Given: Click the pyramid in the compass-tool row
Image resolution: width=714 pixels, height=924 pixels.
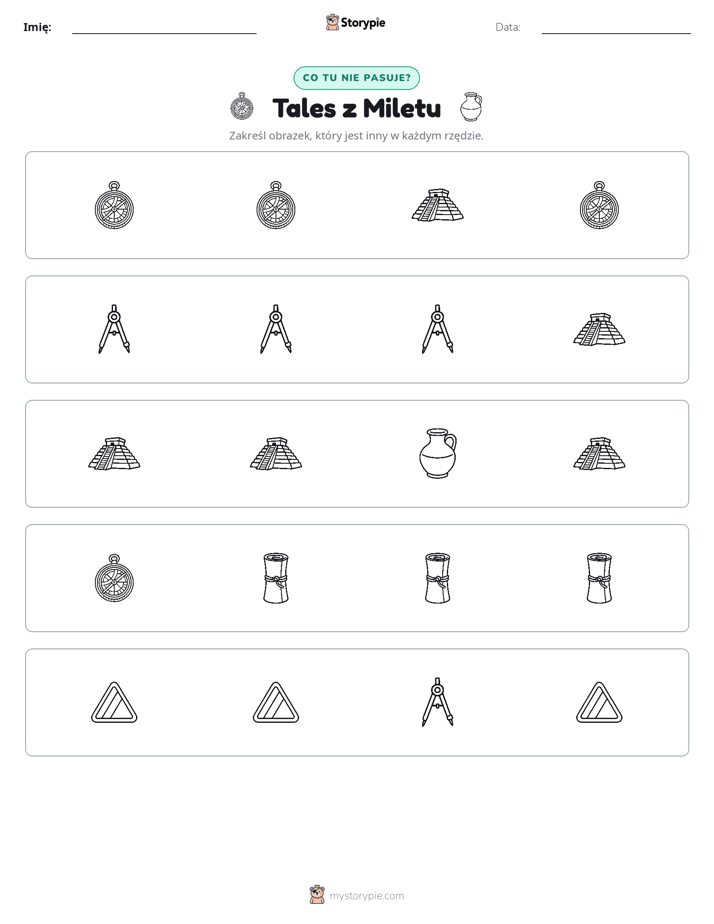Looking at the screenshot, I should click(599, 329).
